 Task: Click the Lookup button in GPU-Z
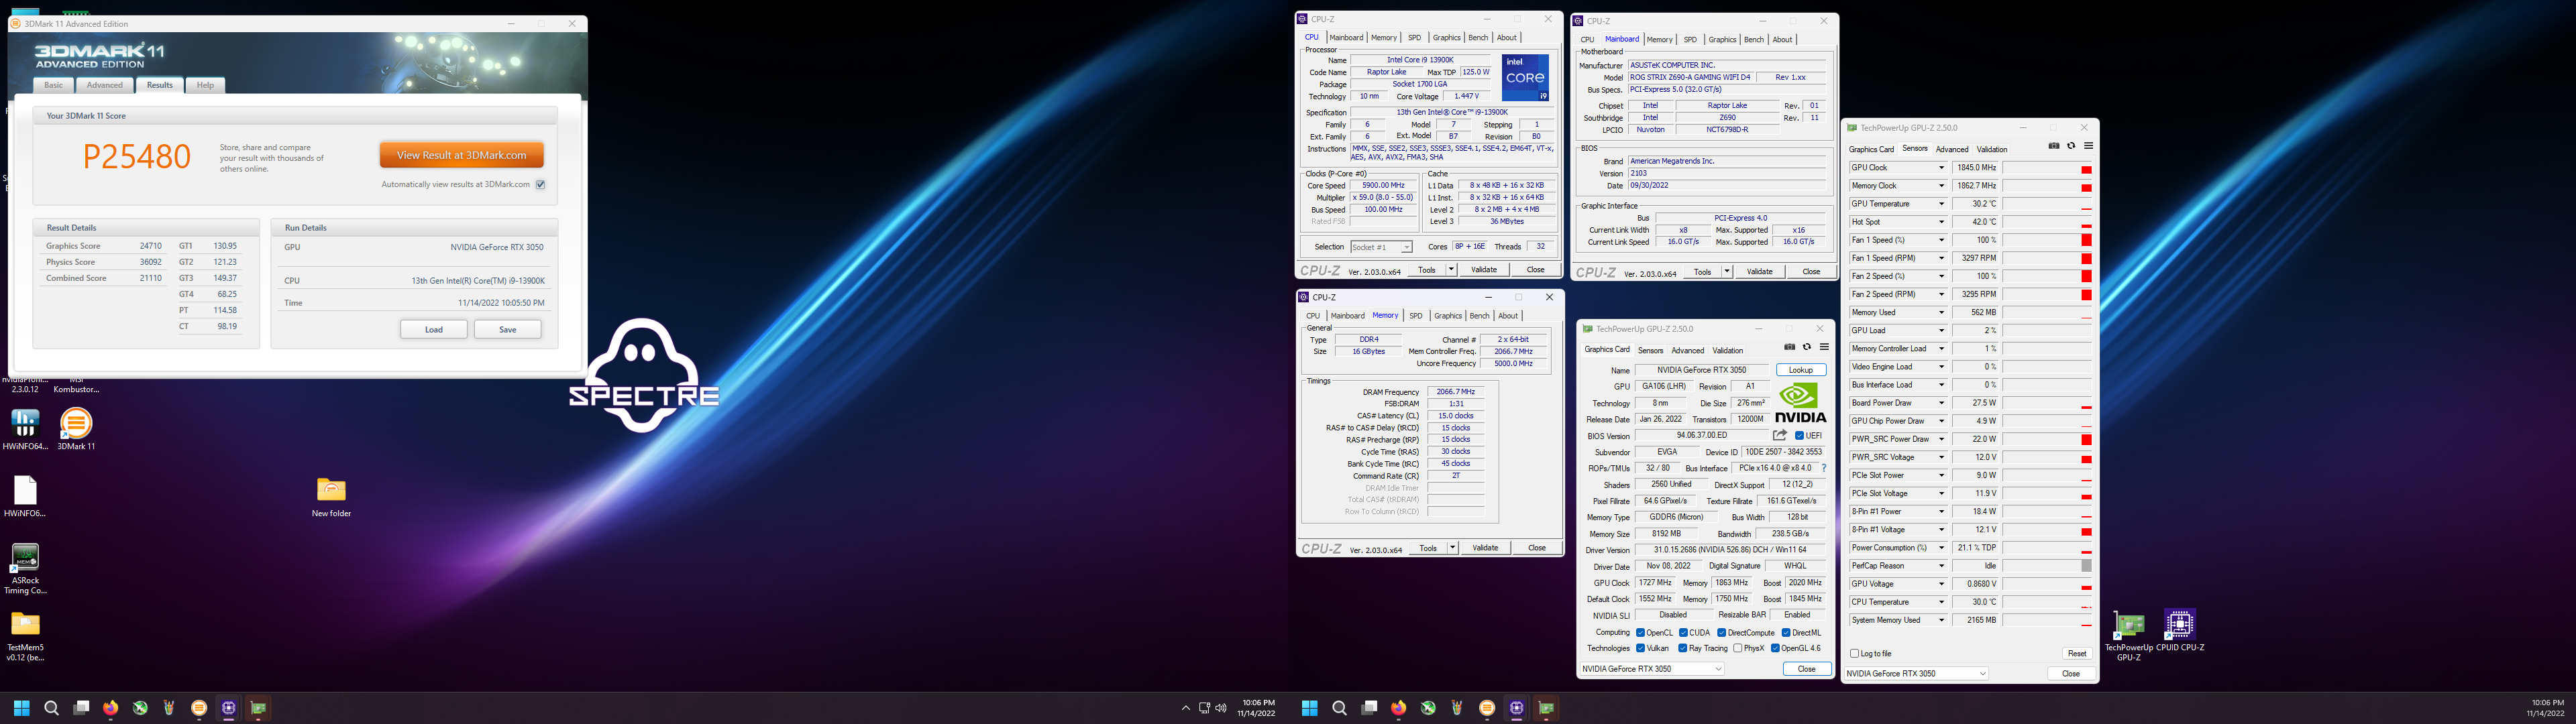(x=1801, y=370)
